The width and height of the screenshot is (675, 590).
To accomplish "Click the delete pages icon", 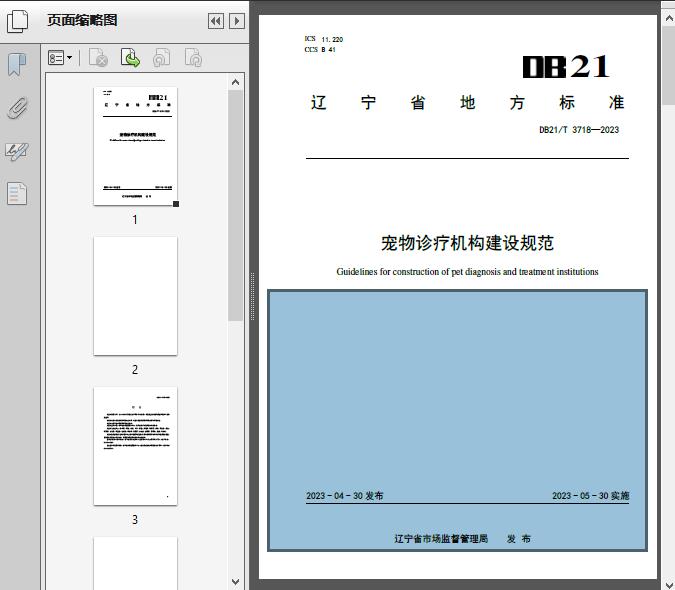I will click(x=98, y=59).
